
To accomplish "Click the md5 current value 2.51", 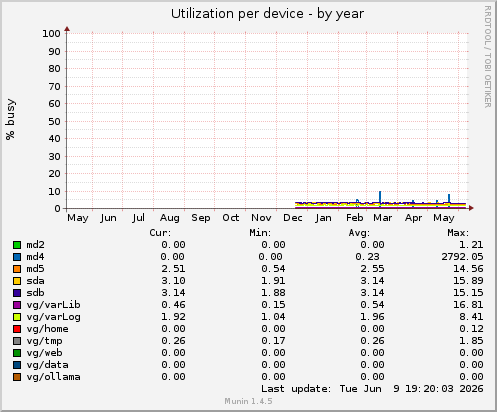I will 173,269.
